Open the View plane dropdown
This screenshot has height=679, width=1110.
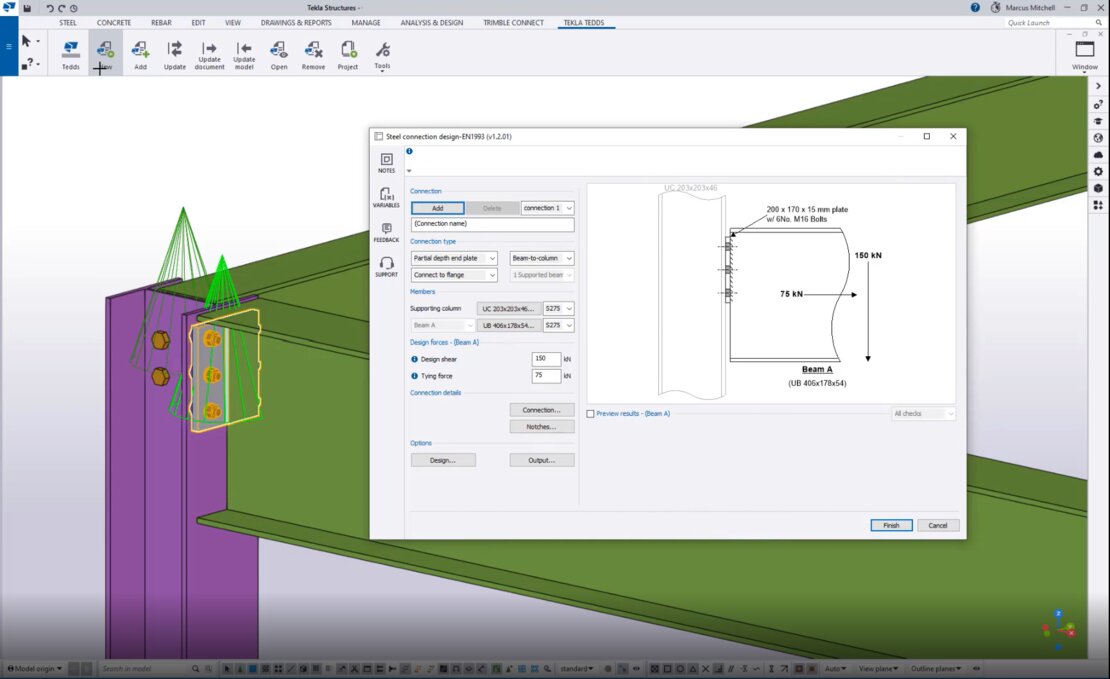pyautogui.click(x=879, y=668)
